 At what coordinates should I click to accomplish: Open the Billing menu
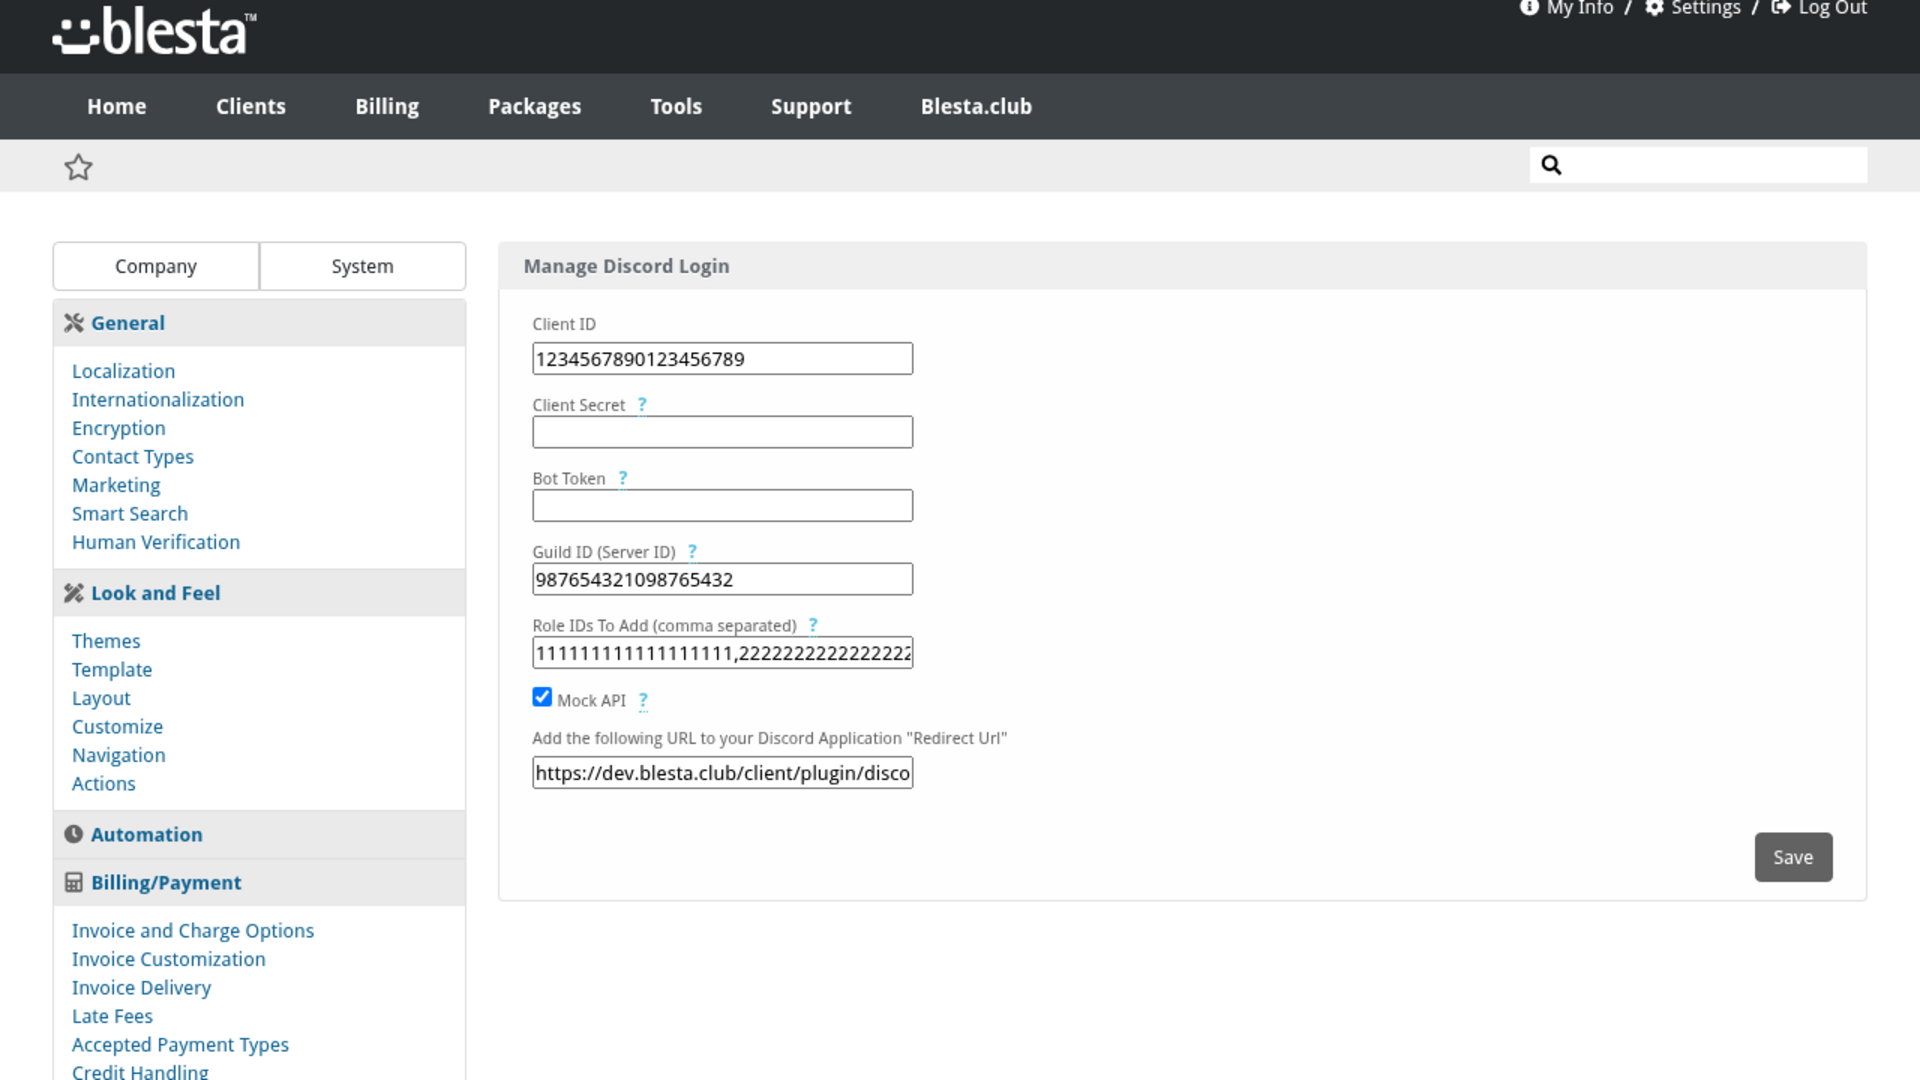click(x=387, y=106)
